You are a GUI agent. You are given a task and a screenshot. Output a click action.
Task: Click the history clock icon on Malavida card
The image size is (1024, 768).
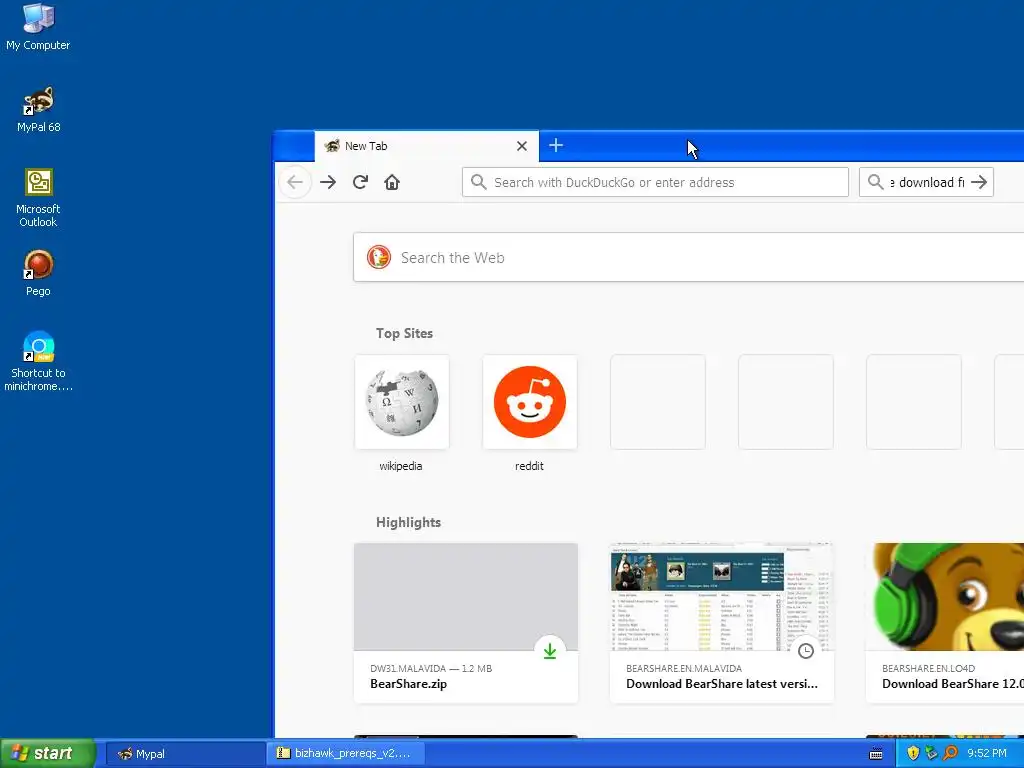(806, 651)
